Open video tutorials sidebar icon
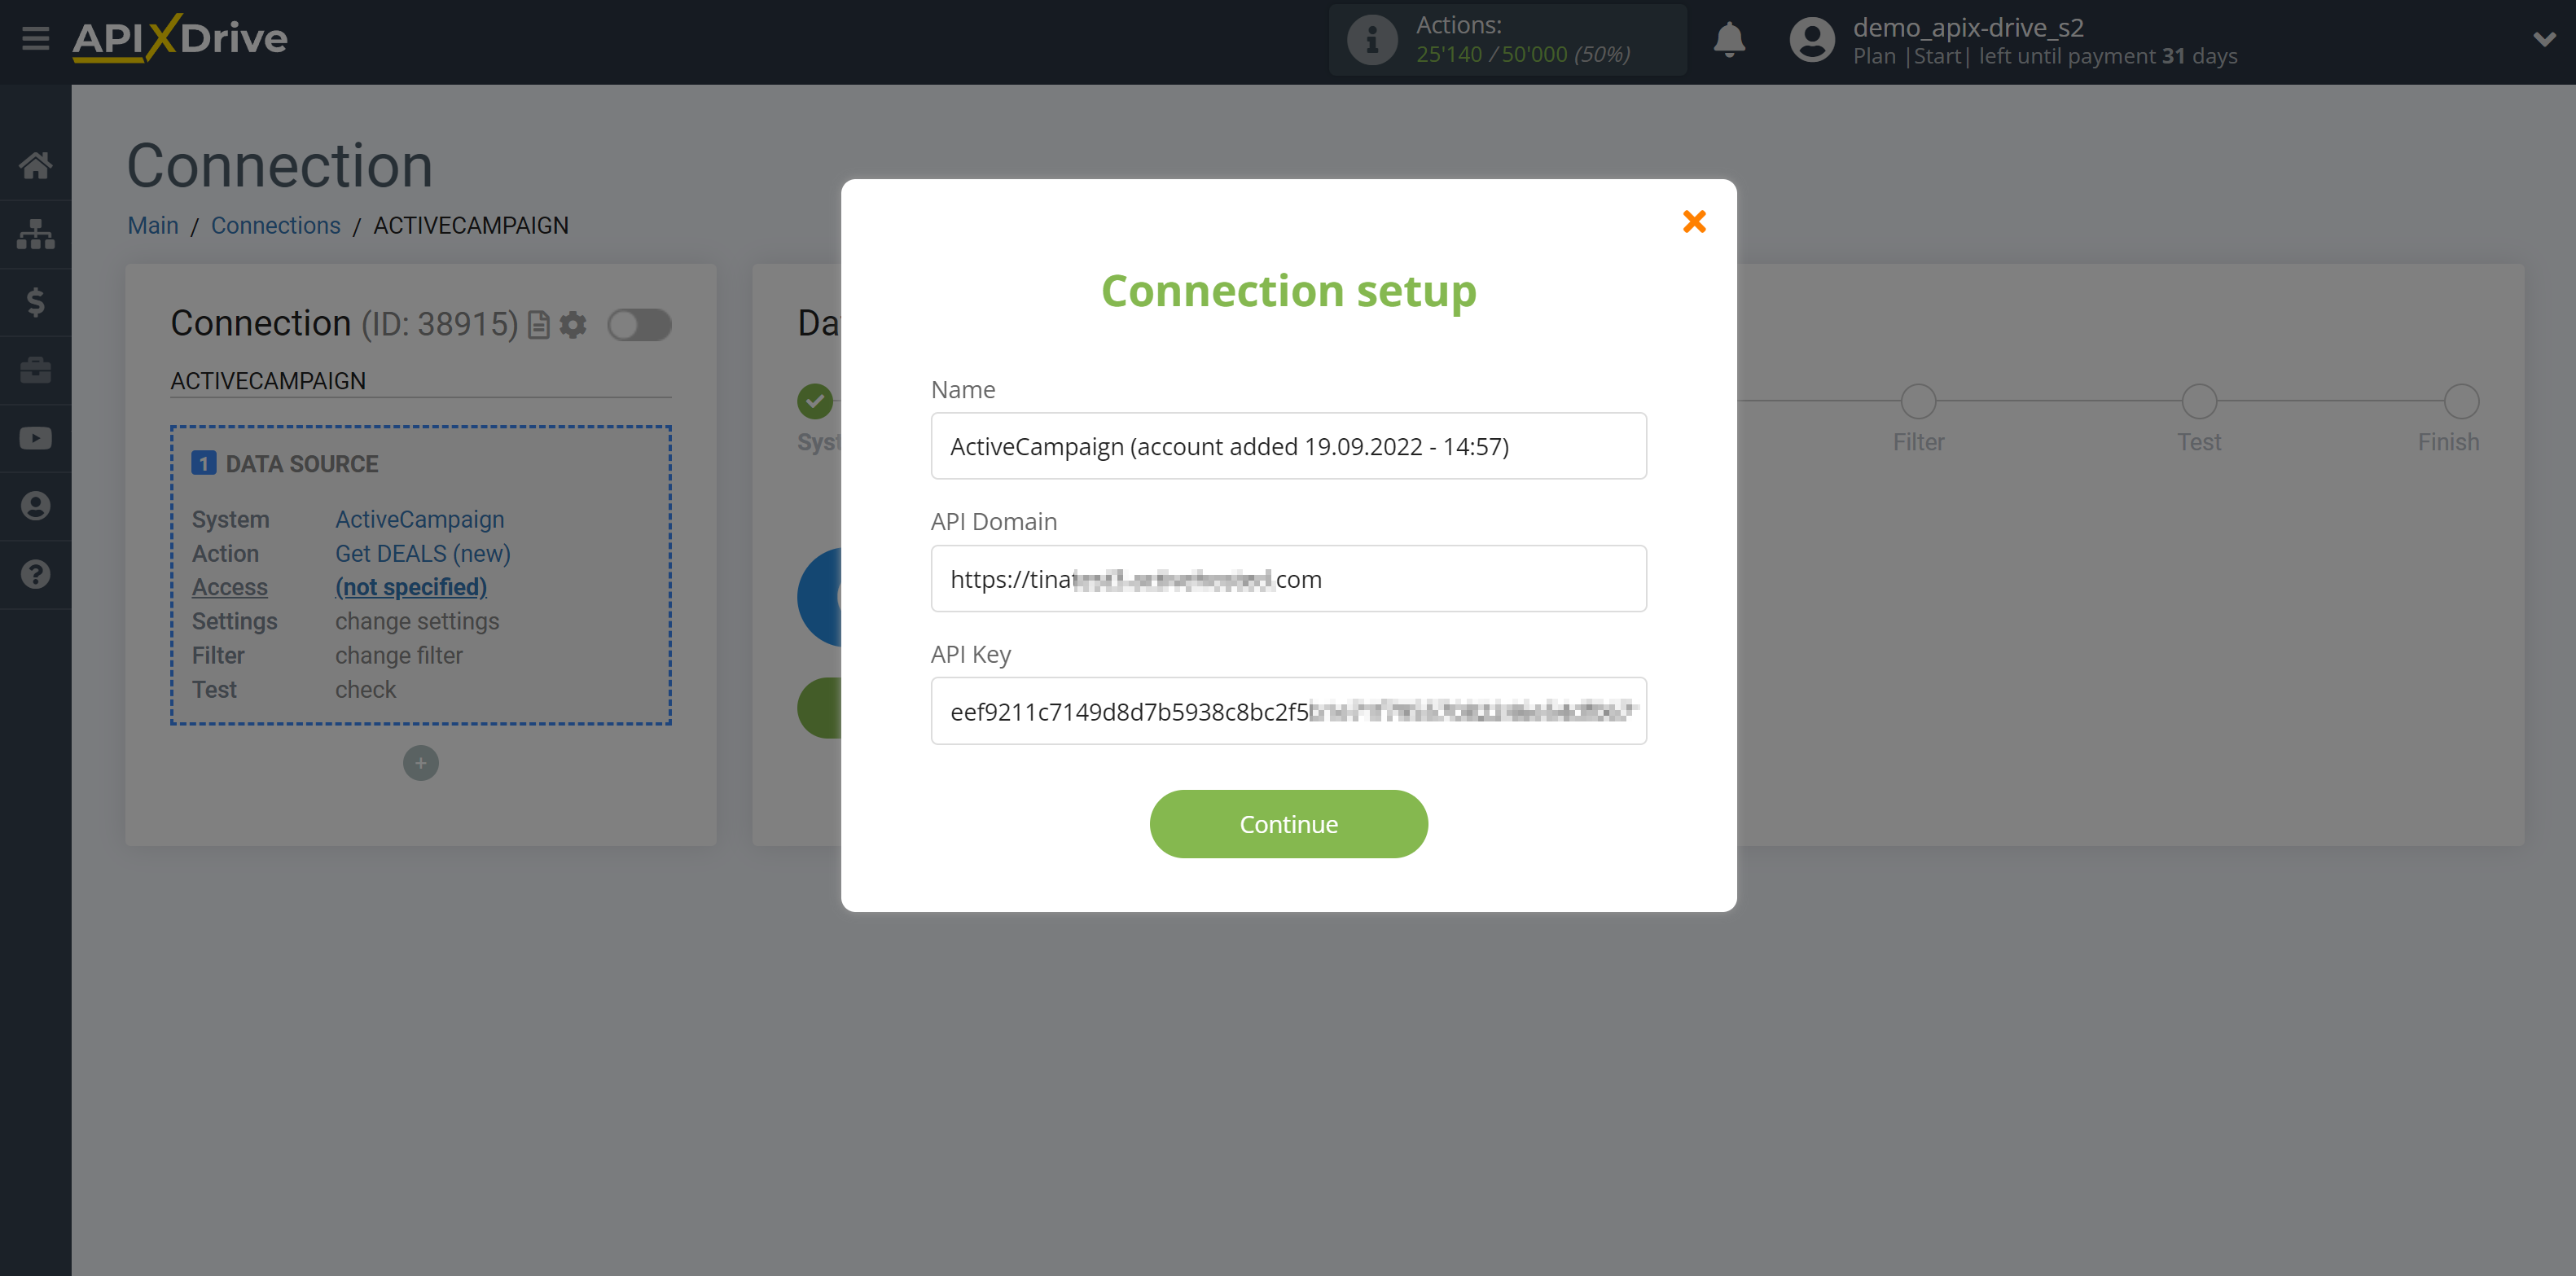The width and height of the screenshot is (2576, 1276). [36, 438]
